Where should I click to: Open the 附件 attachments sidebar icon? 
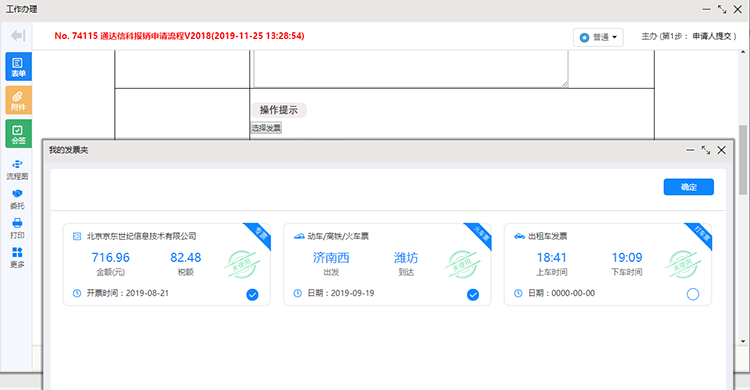tap(19, 100)
